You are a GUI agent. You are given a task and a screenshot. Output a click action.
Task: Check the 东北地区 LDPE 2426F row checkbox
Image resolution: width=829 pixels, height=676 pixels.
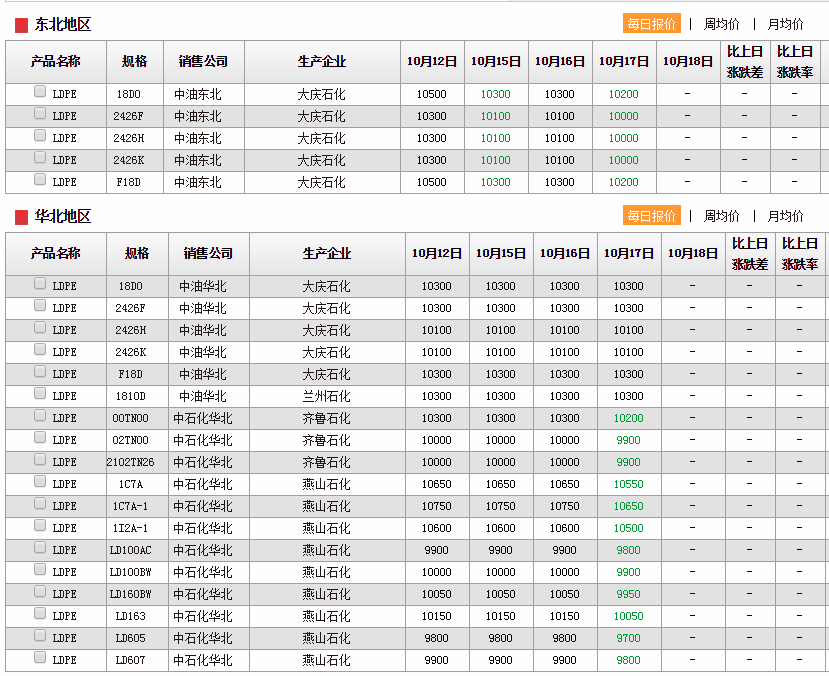click(40, 113)
